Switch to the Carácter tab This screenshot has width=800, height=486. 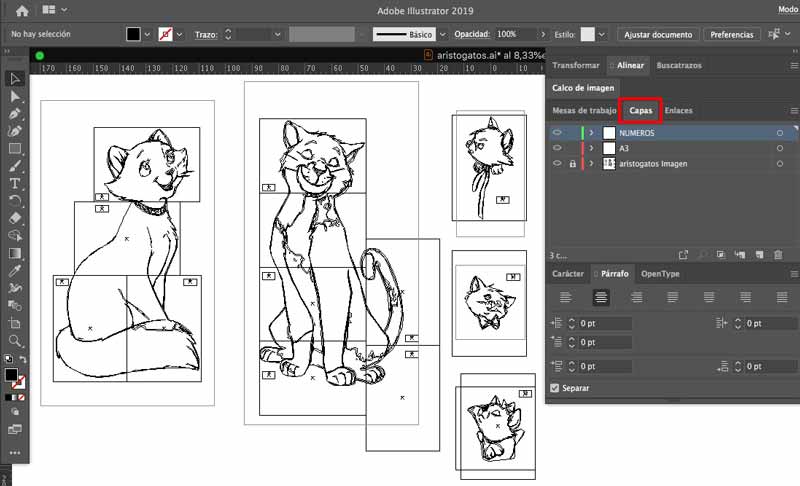(x=567, y=274)
